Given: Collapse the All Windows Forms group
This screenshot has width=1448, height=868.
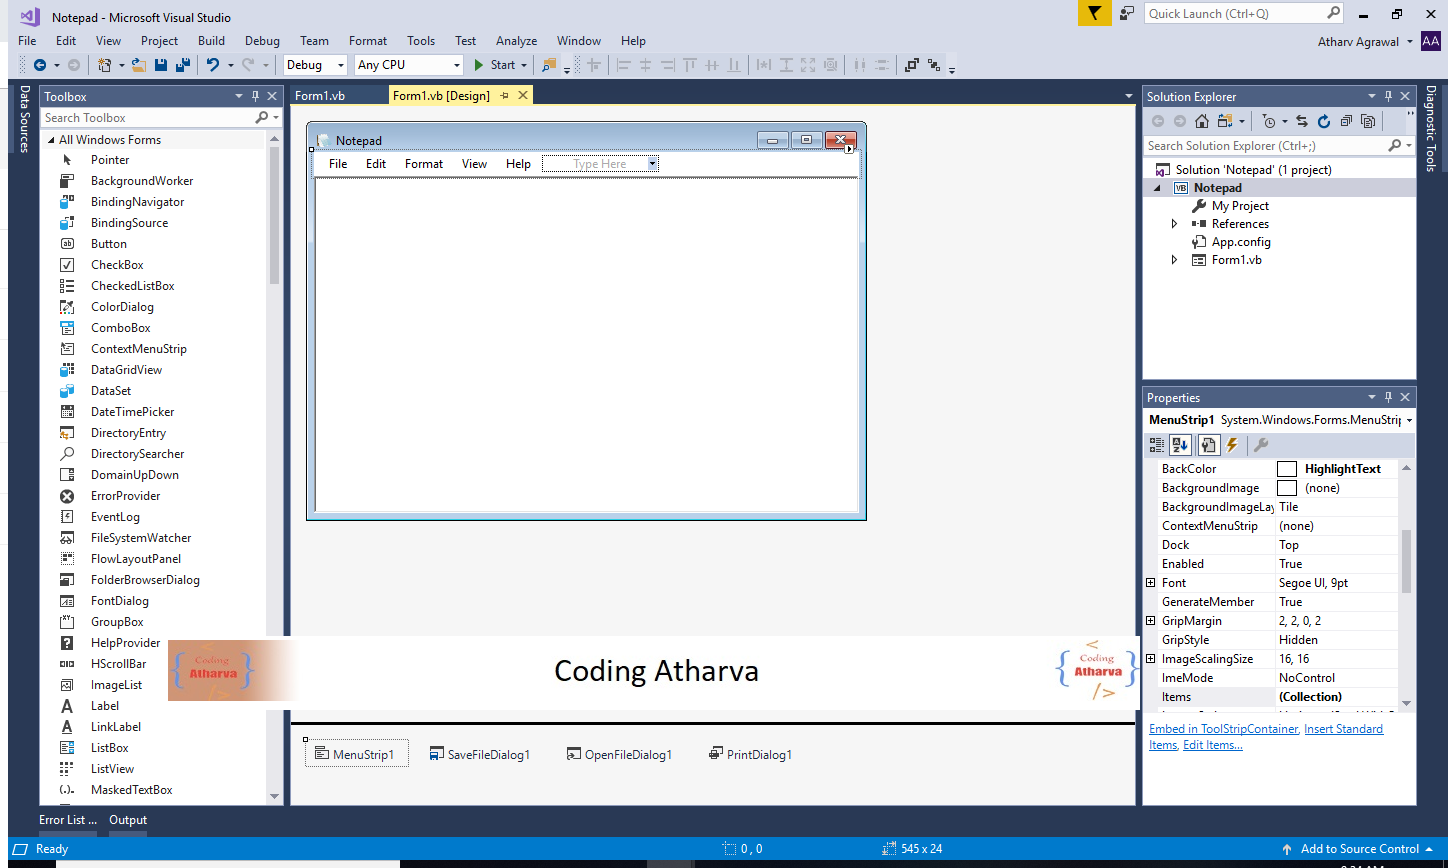Looking at the screenshot, I should (x=52, y=140).
